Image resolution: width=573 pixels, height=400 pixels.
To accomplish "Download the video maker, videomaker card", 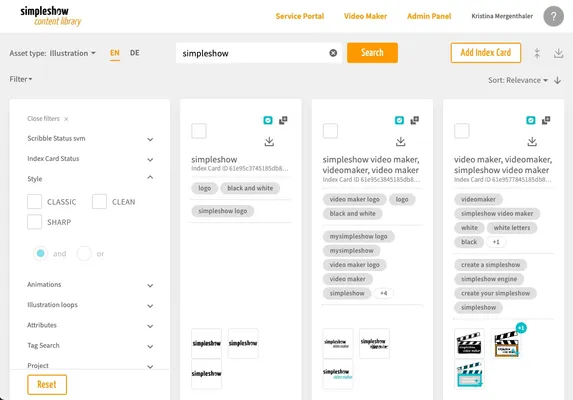I will tap(532, 141).
